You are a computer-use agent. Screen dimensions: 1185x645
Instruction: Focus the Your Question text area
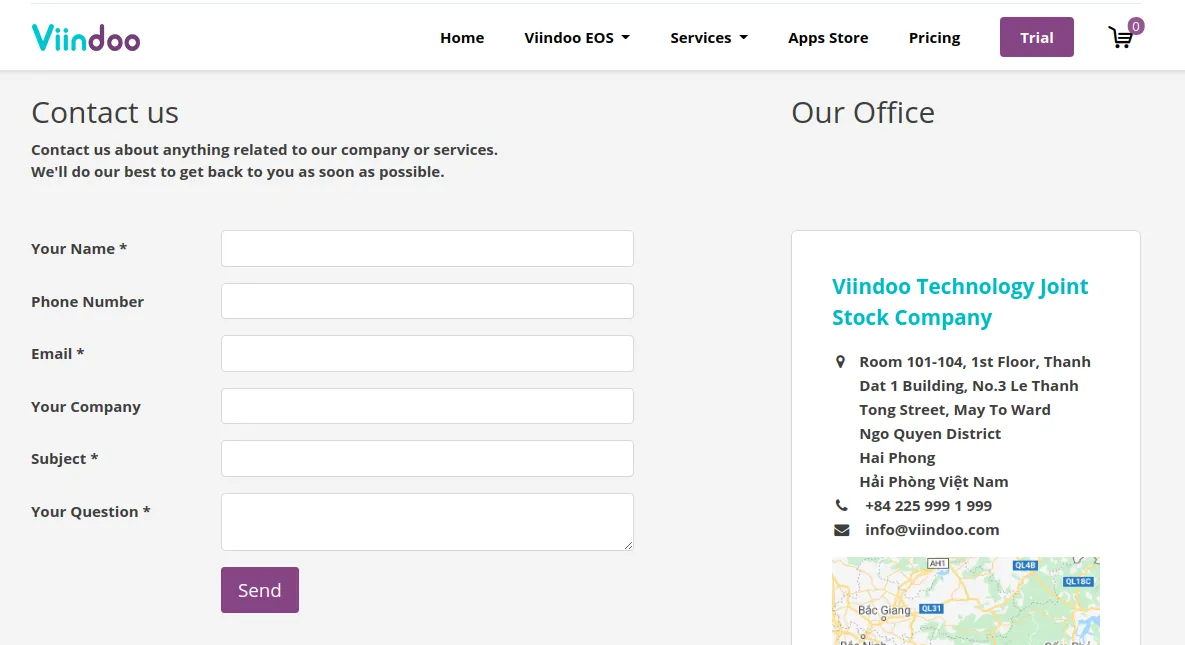point(427,522)
